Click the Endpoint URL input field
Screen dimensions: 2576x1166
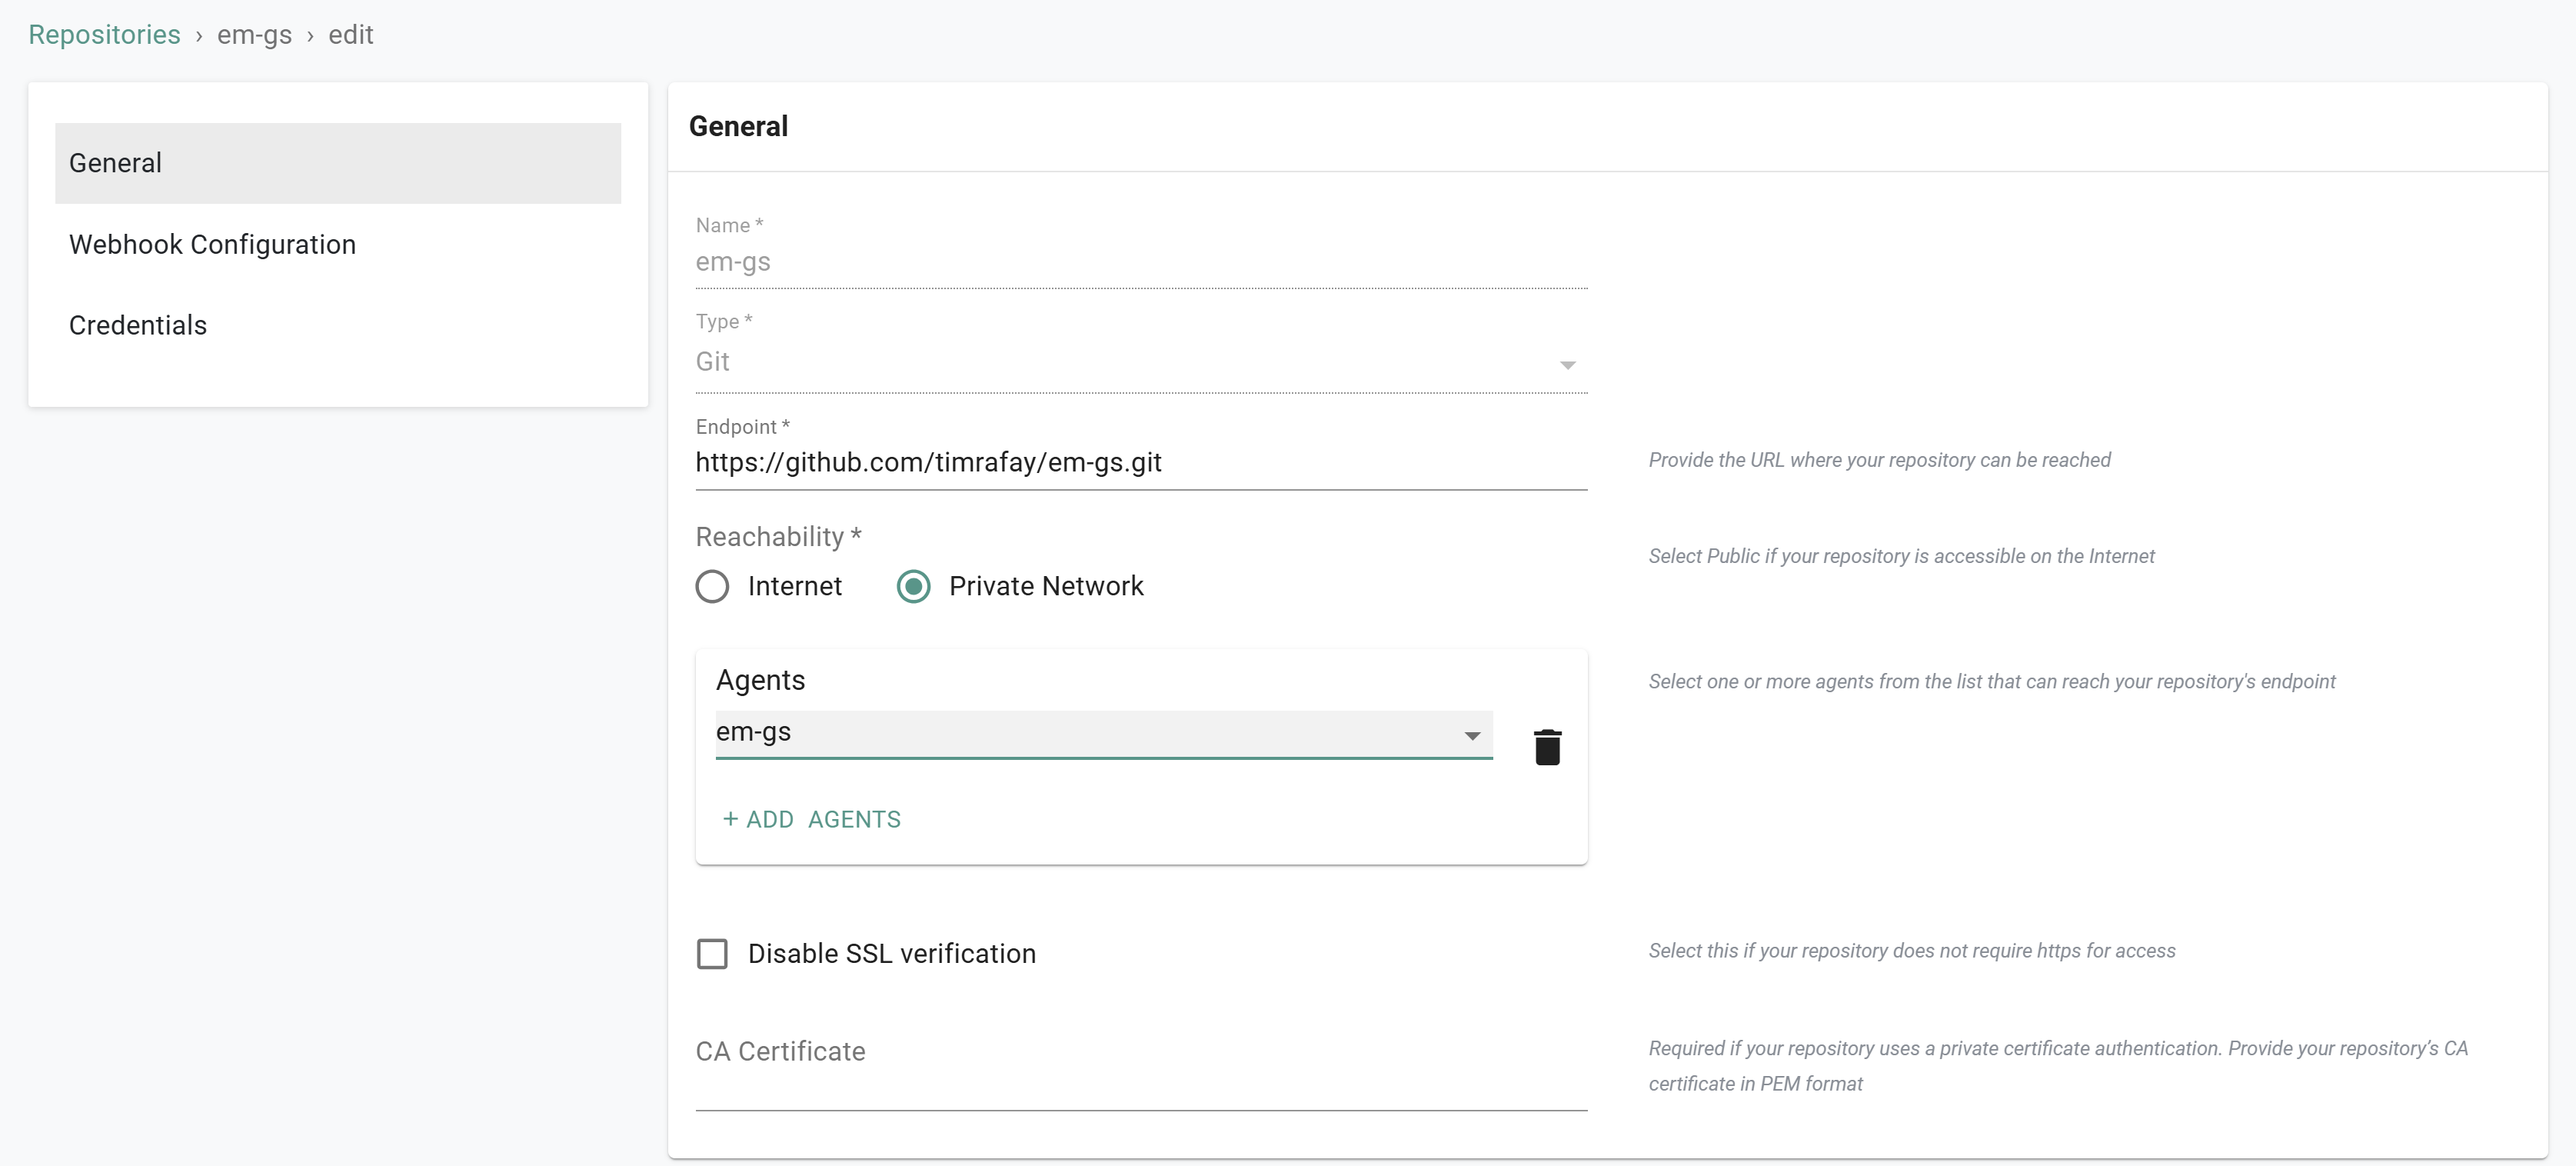1140,463
